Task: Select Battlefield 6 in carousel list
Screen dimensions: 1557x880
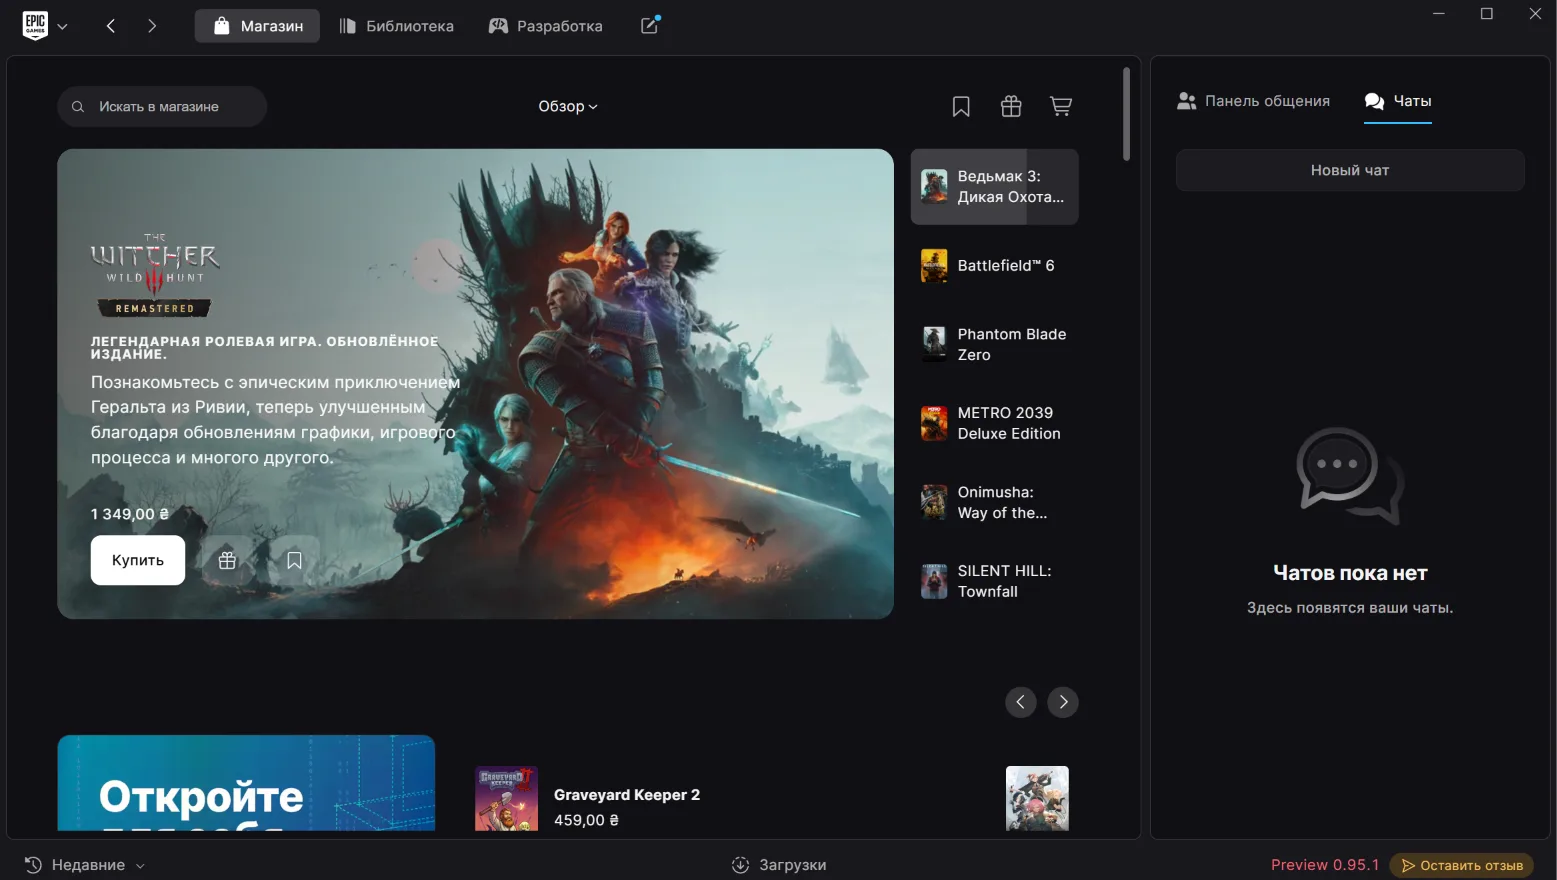Action: click(x=994, y=266)
